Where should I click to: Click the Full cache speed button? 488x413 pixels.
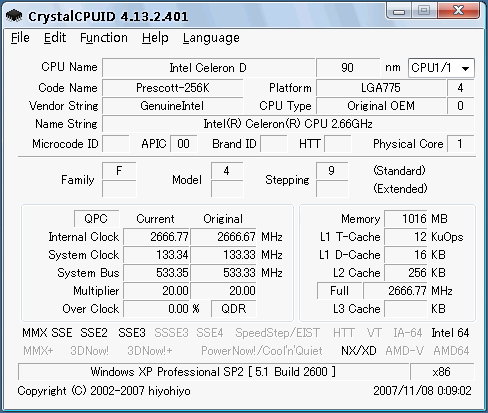point(339,291)
